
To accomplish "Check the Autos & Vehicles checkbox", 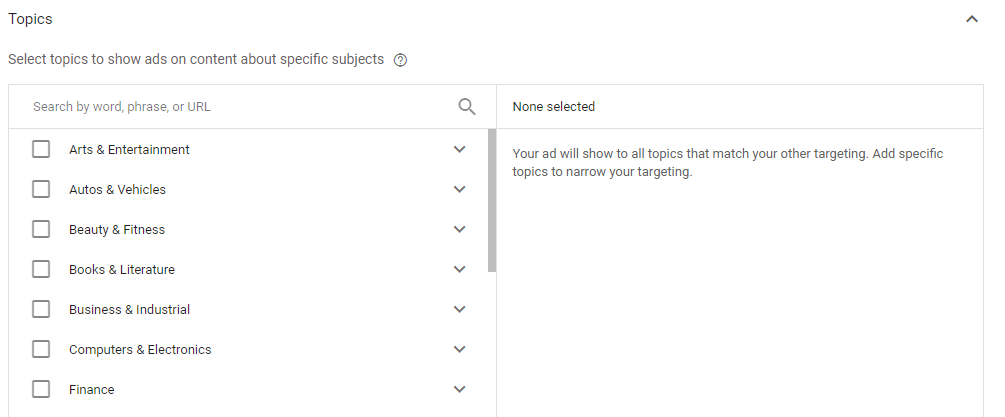I will tap(41, 189).
